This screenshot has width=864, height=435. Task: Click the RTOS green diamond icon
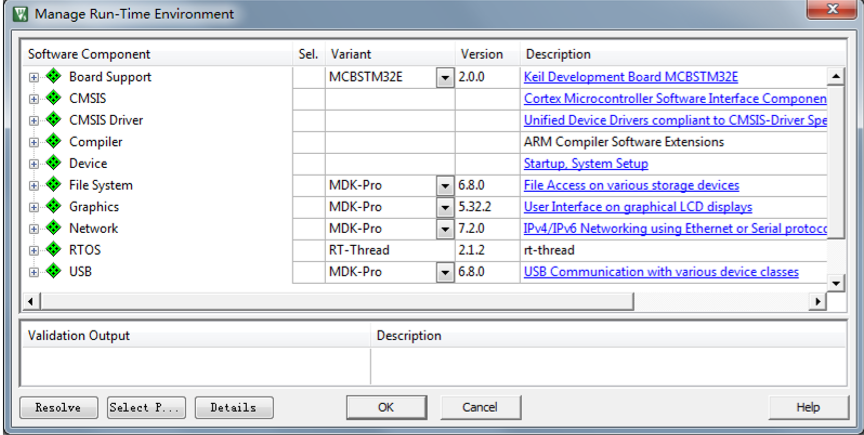pos(53,250)
